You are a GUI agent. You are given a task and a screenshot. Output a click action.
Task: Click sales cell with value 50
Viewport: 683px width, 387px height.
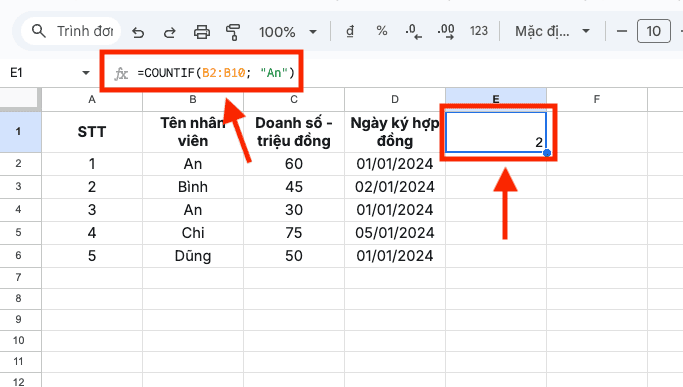tap(294, 256)
